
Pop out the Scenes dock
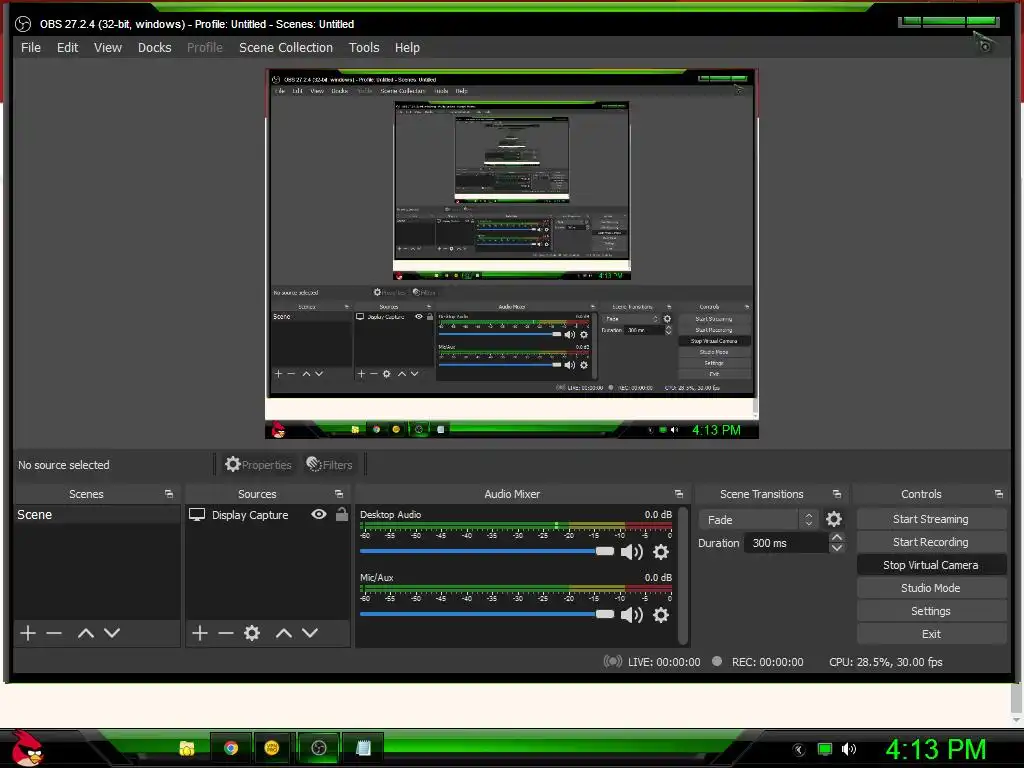(x=169, y=494)
